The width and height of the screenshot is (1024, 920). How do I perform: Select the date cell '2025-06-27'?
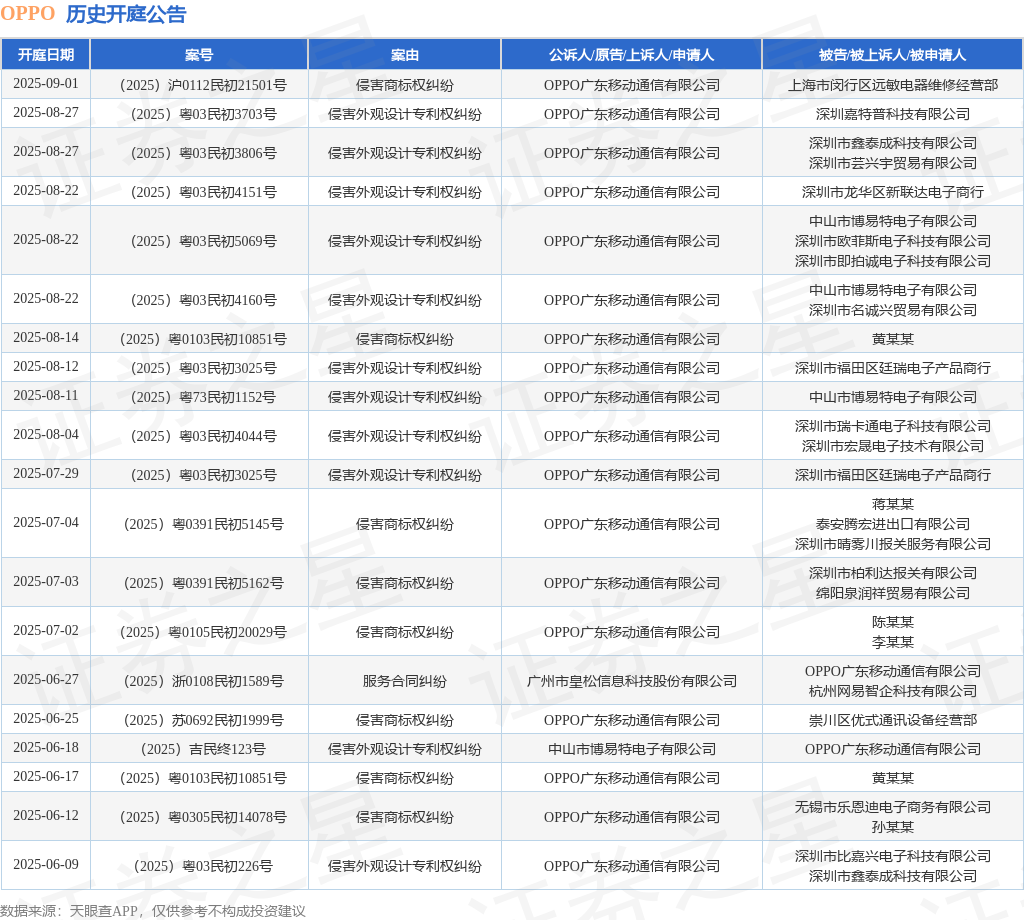pos(46,679)
